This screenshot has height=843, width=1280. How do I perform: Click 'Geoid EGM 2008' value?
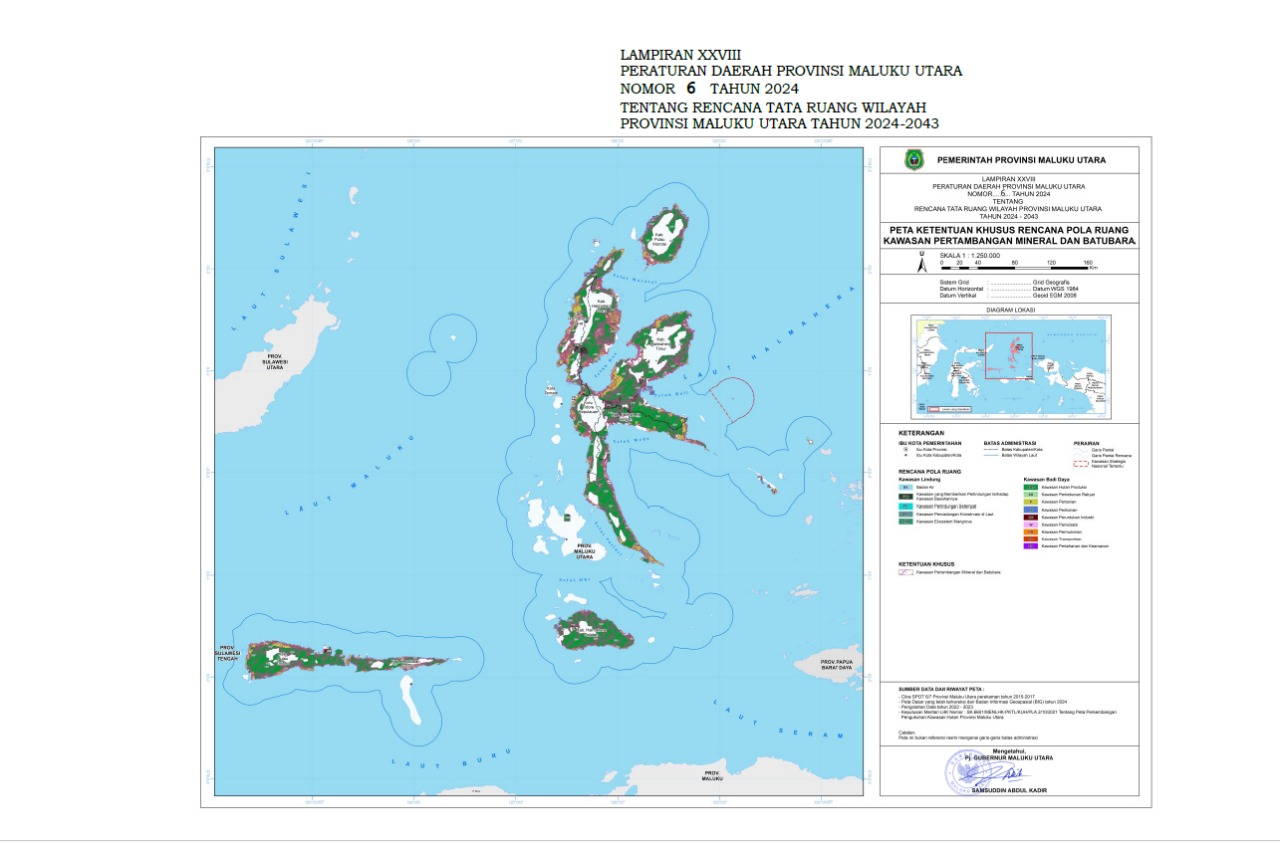(x=1054, y=295)
